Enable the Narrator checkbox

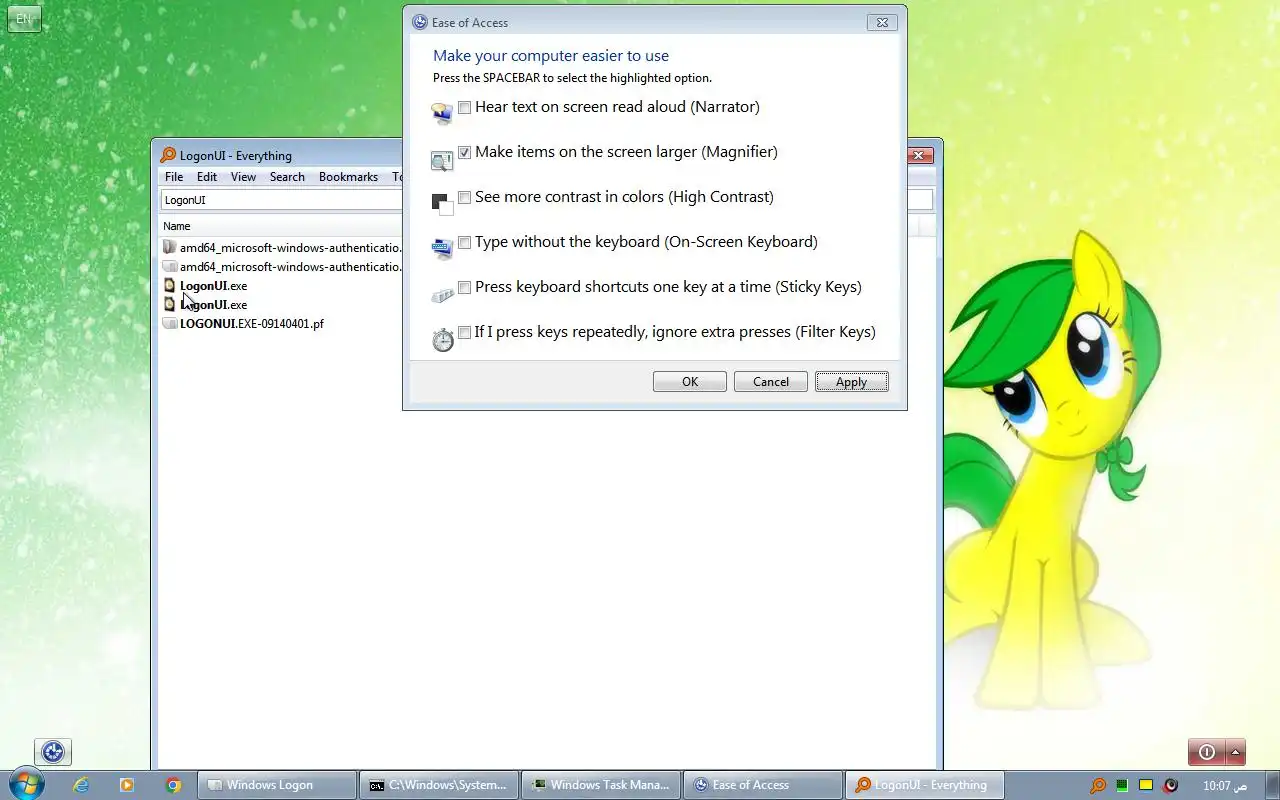464,107
